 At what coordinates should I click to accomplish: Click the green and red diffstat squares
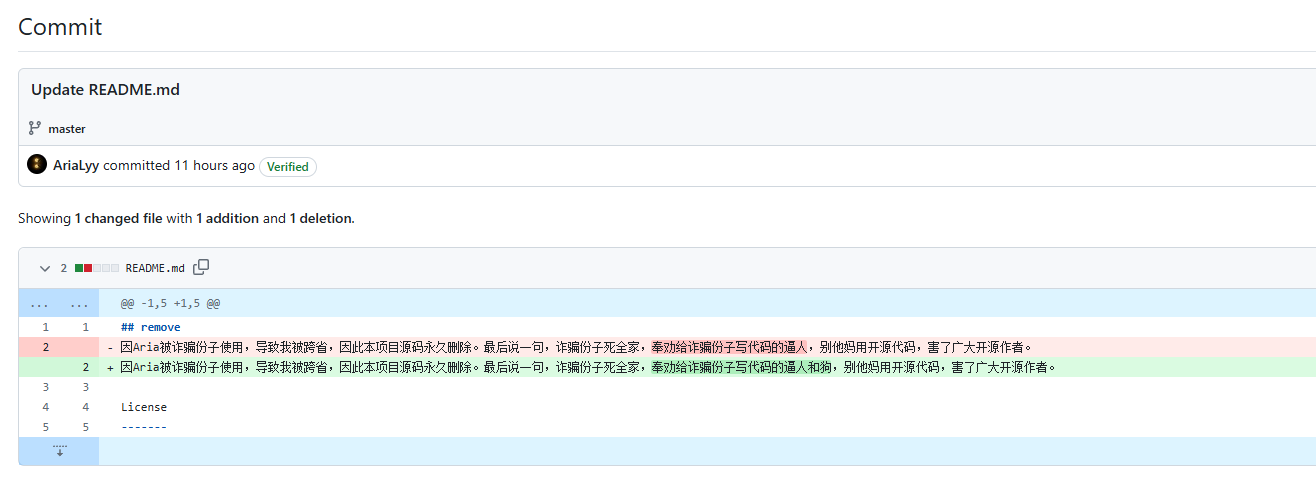pyautogui.click(x=96, y=268)
